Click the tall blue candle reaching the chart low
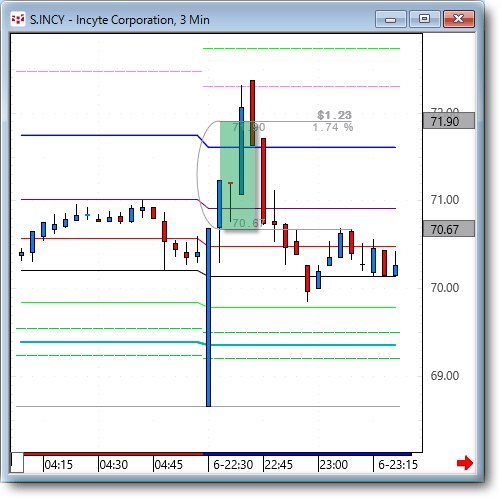 tap(208, 317)
